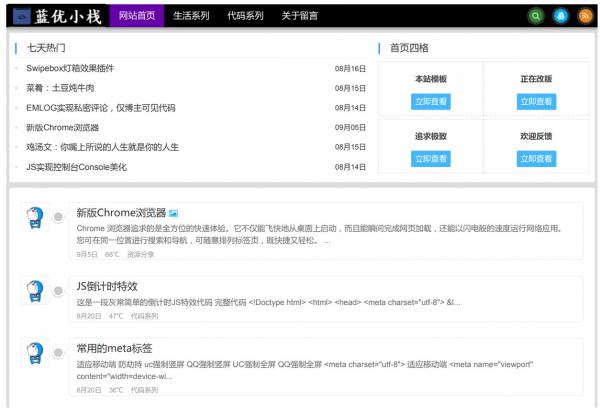Click 资源分享 category tag under Chrome post

[141, 254]
